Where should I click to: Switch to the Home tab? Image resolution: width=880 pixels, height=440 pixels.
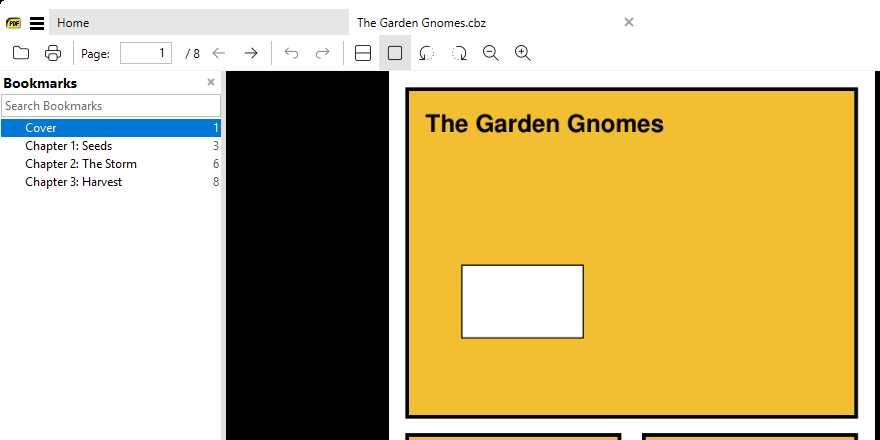tap(199, 22)
